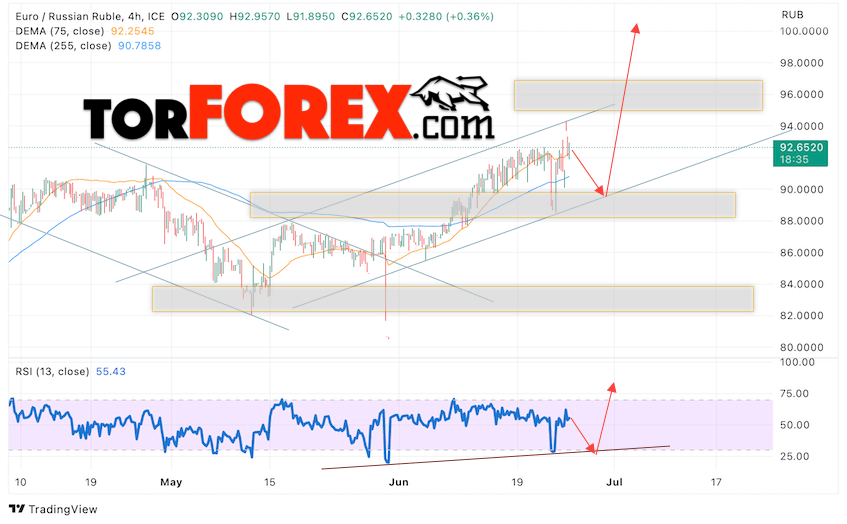Click the Jul label on time axis
The height and width of the screenshot is (524, 847).
[x=614, y=482]
